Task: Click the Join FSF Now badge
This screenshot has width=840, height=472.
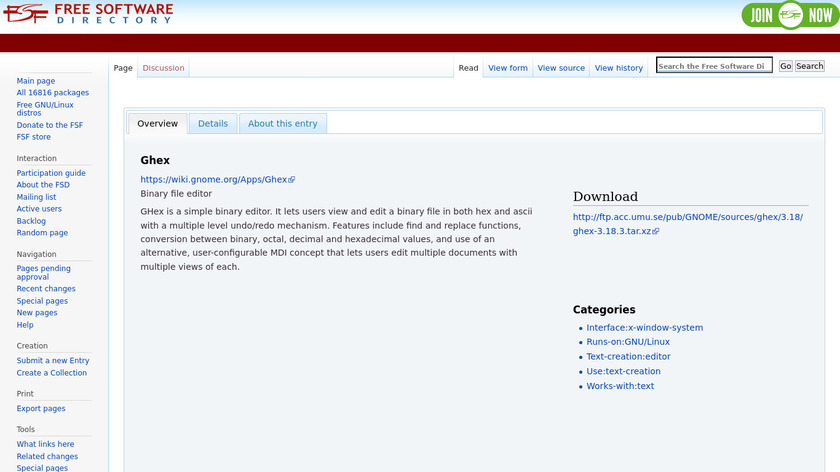Action: 790,15
